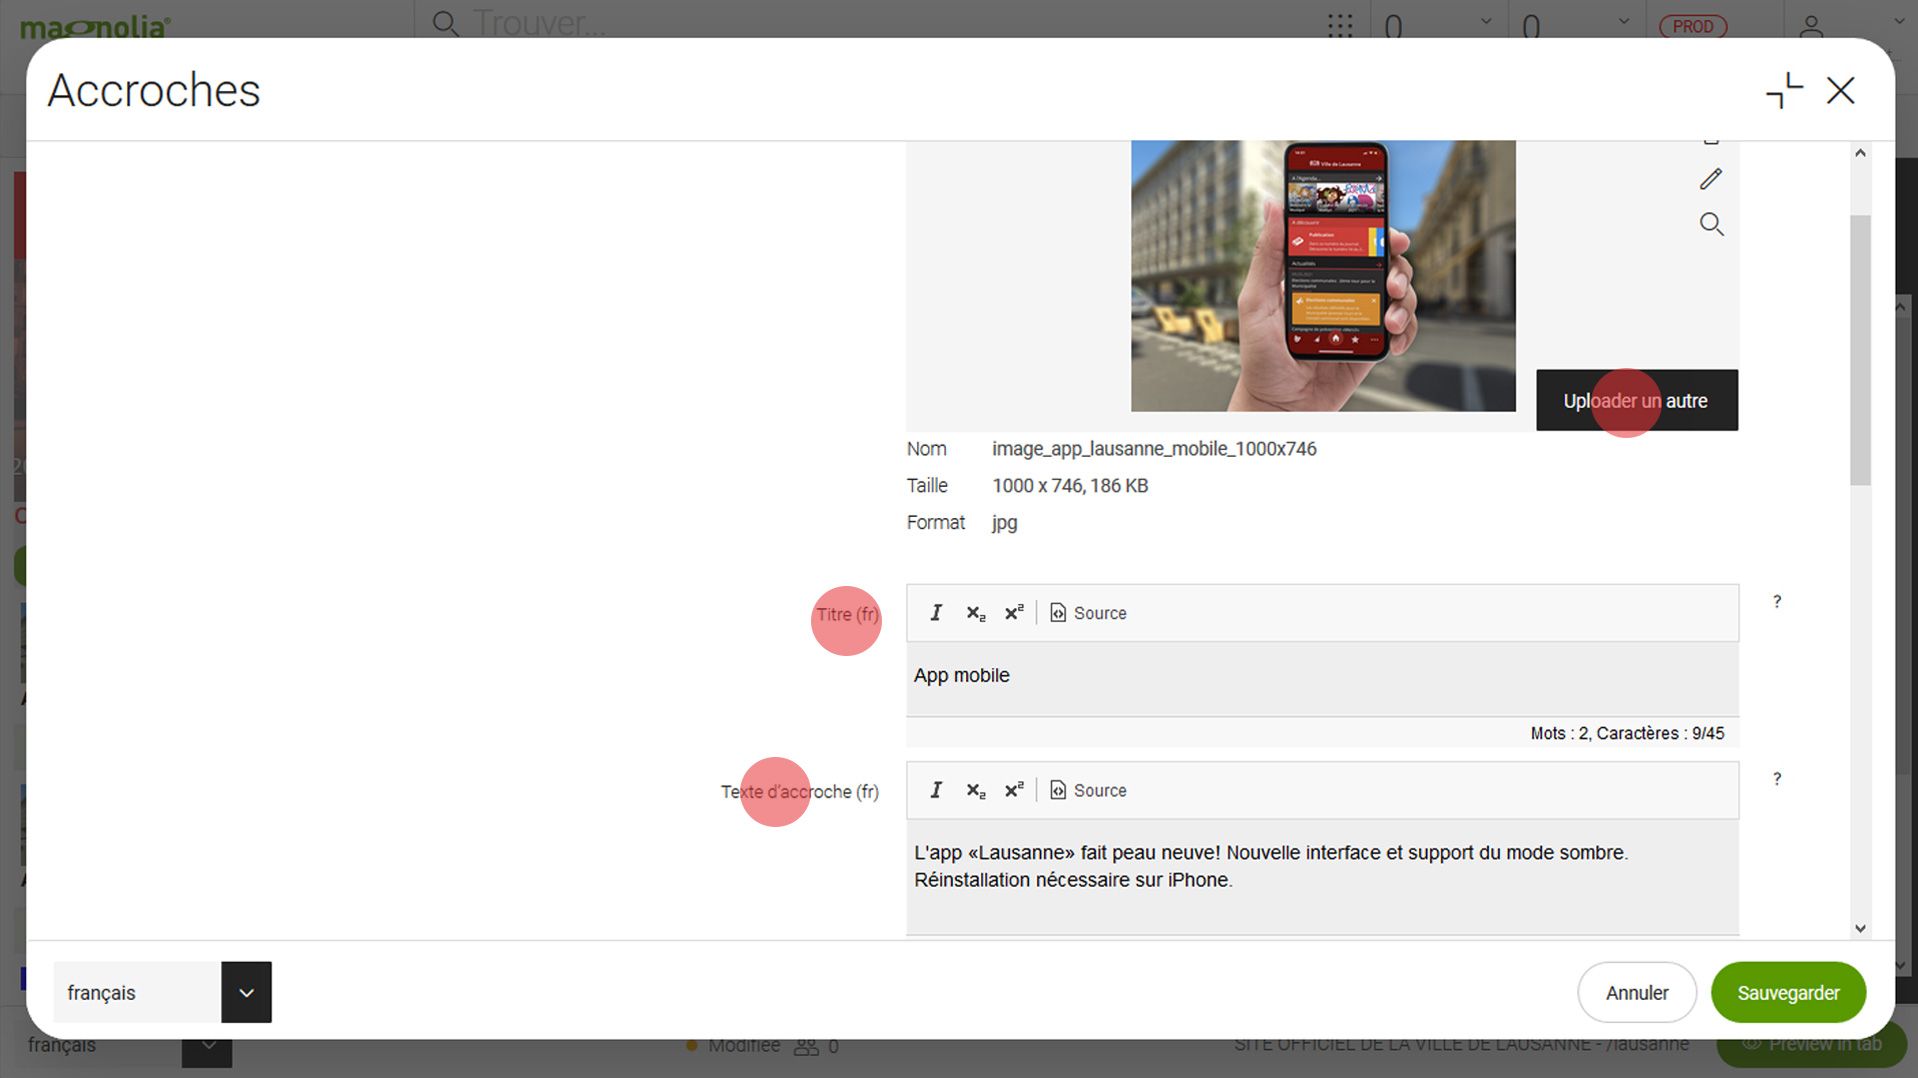Click the PROD environment badge
The width and height of the screenshot is (1918, 1078).
tap(1693, 26)
